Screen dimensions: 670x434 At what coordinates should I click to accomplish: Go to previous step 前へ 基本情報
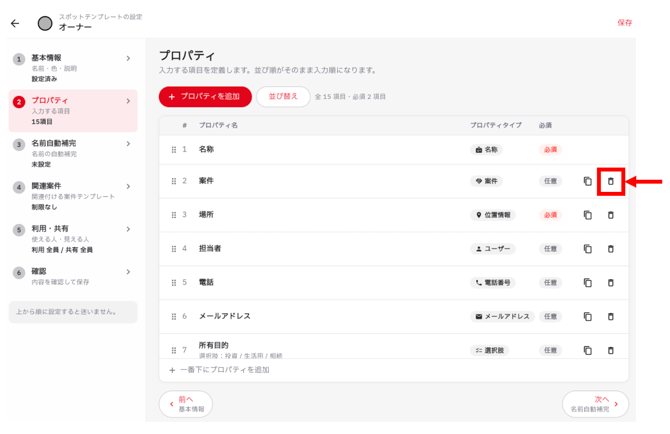[186, 404]
